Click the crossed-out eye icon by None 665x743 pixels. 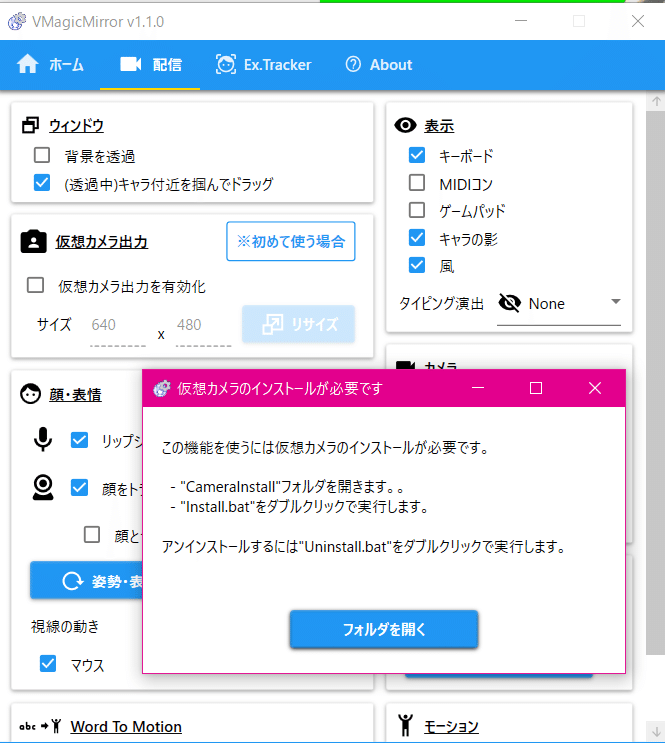coord(510,303)
